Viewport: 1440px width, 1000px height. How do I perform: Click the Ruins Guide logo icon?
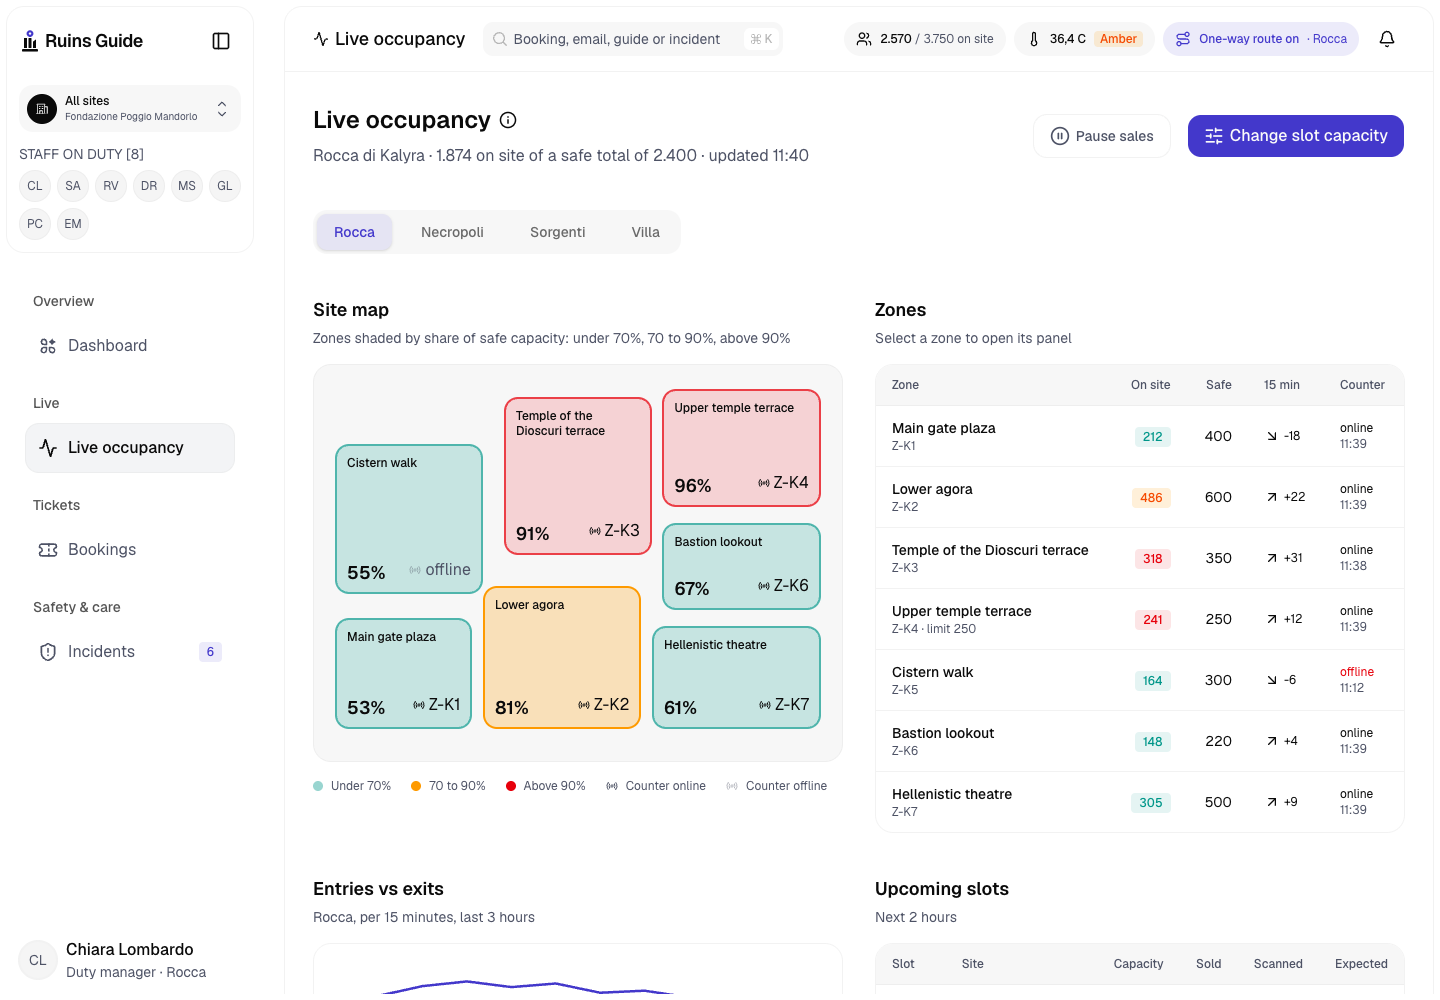tap(30, 41)
